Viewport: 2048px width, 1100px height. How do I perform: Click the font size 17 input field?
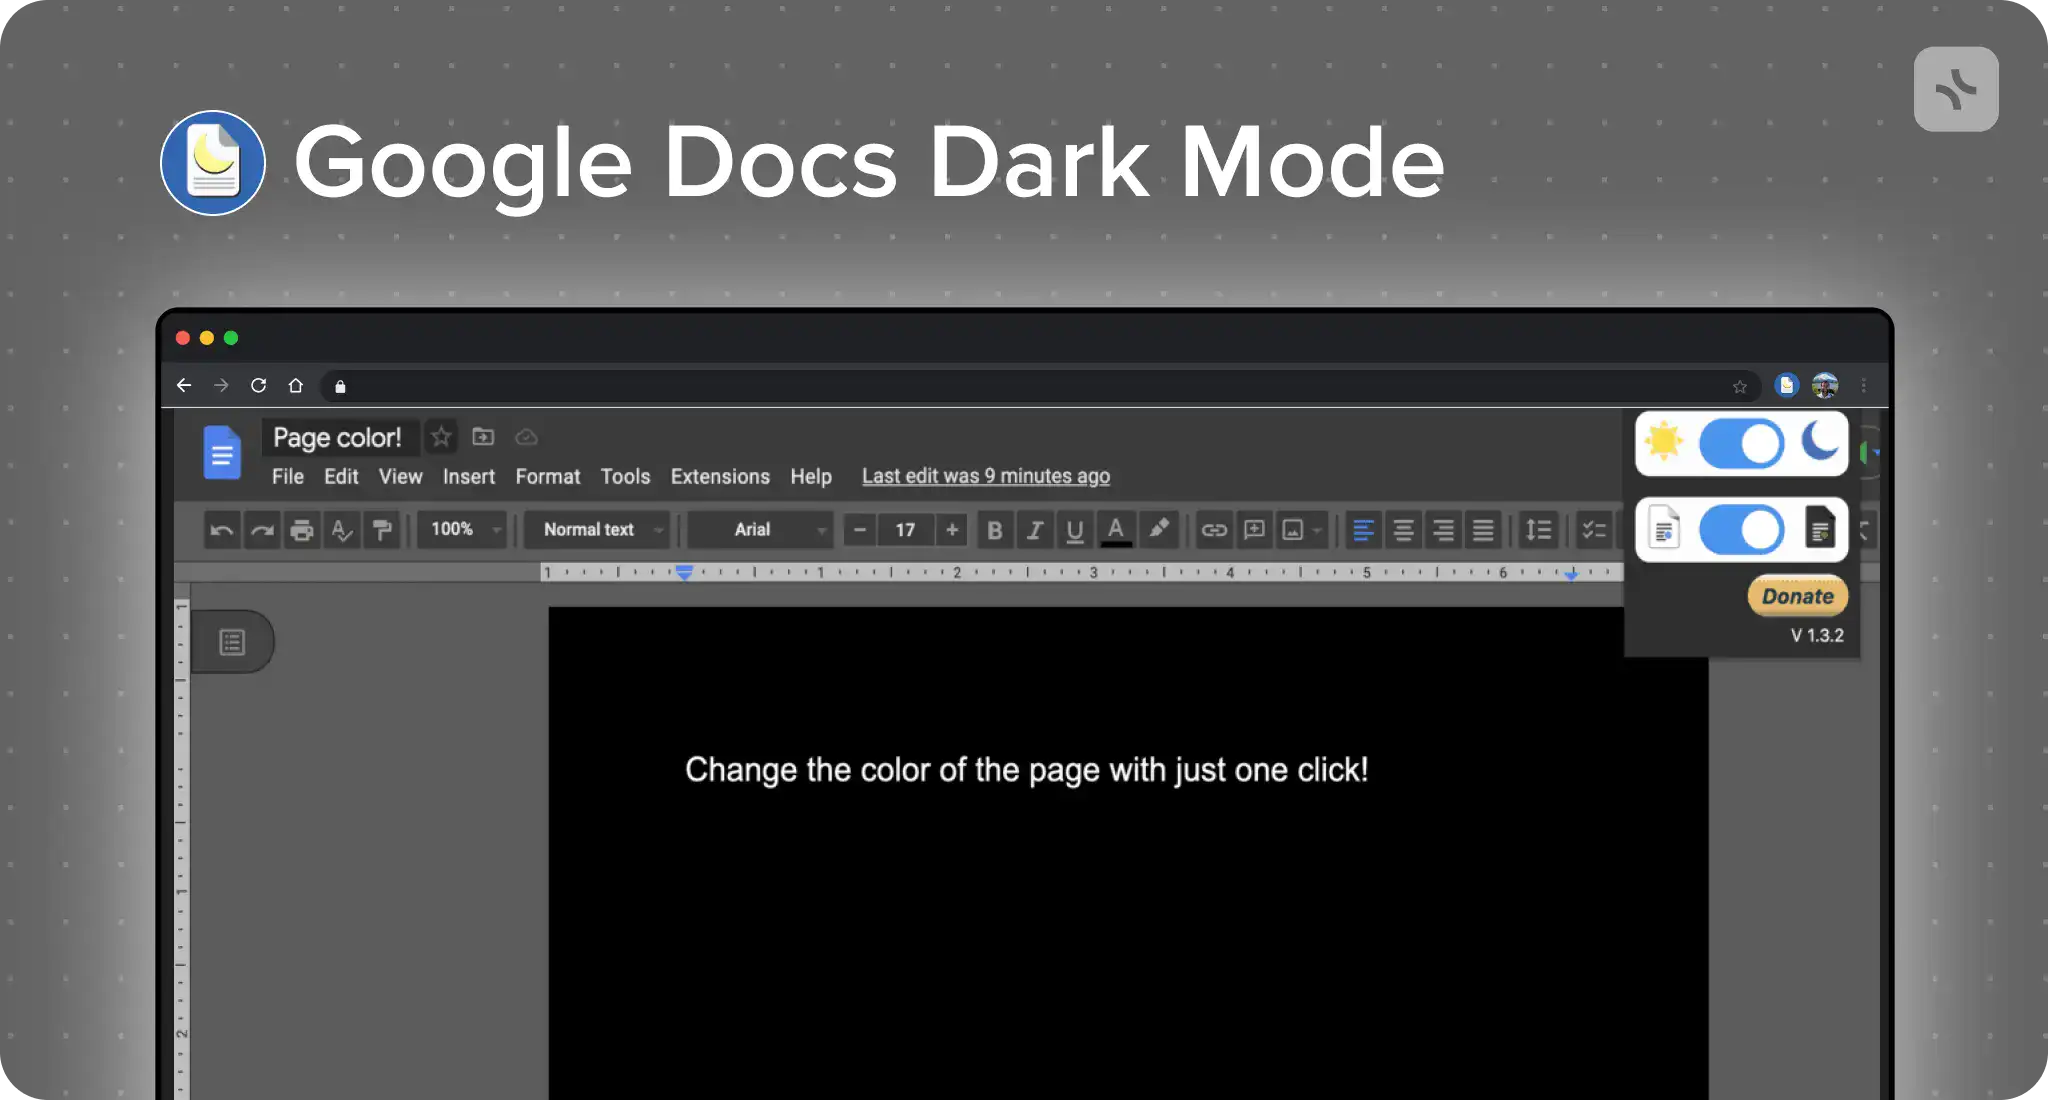coord(903,528)
